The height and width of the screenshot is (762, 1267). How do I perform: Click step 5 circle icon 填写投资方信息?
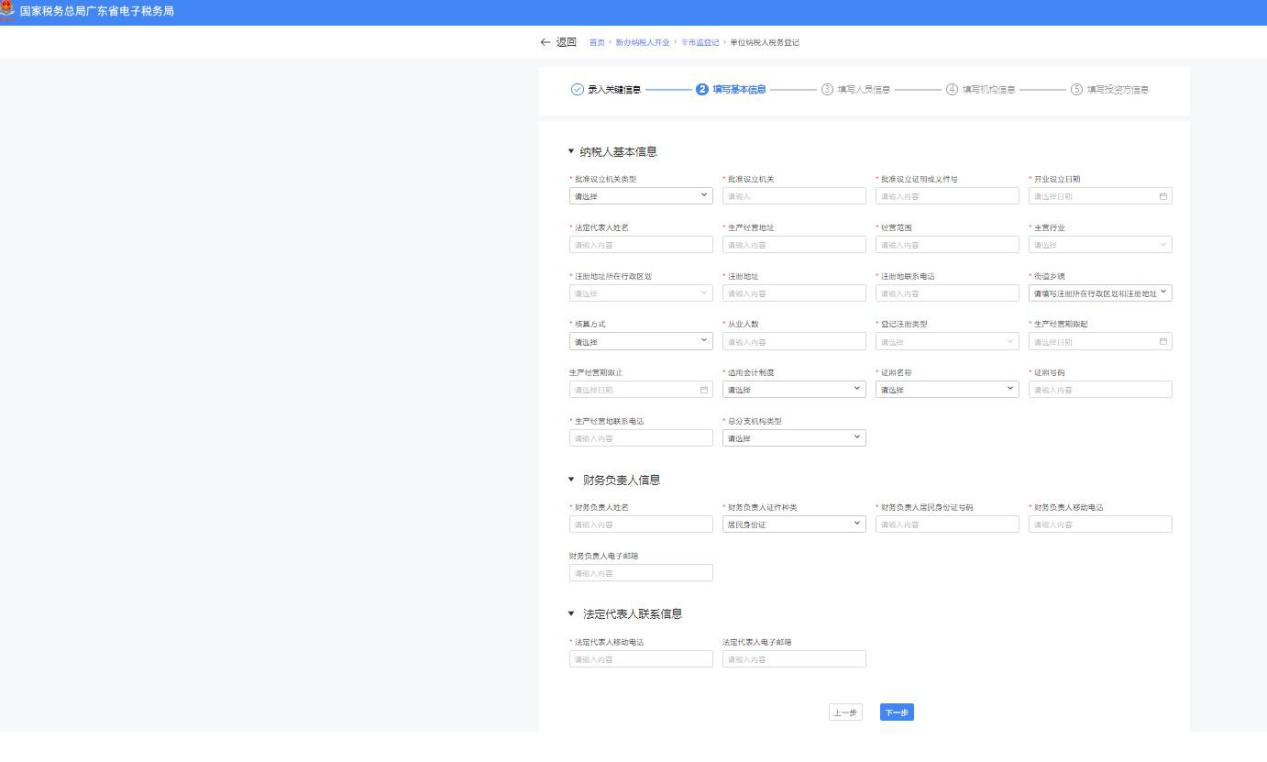click(1077, 89)
